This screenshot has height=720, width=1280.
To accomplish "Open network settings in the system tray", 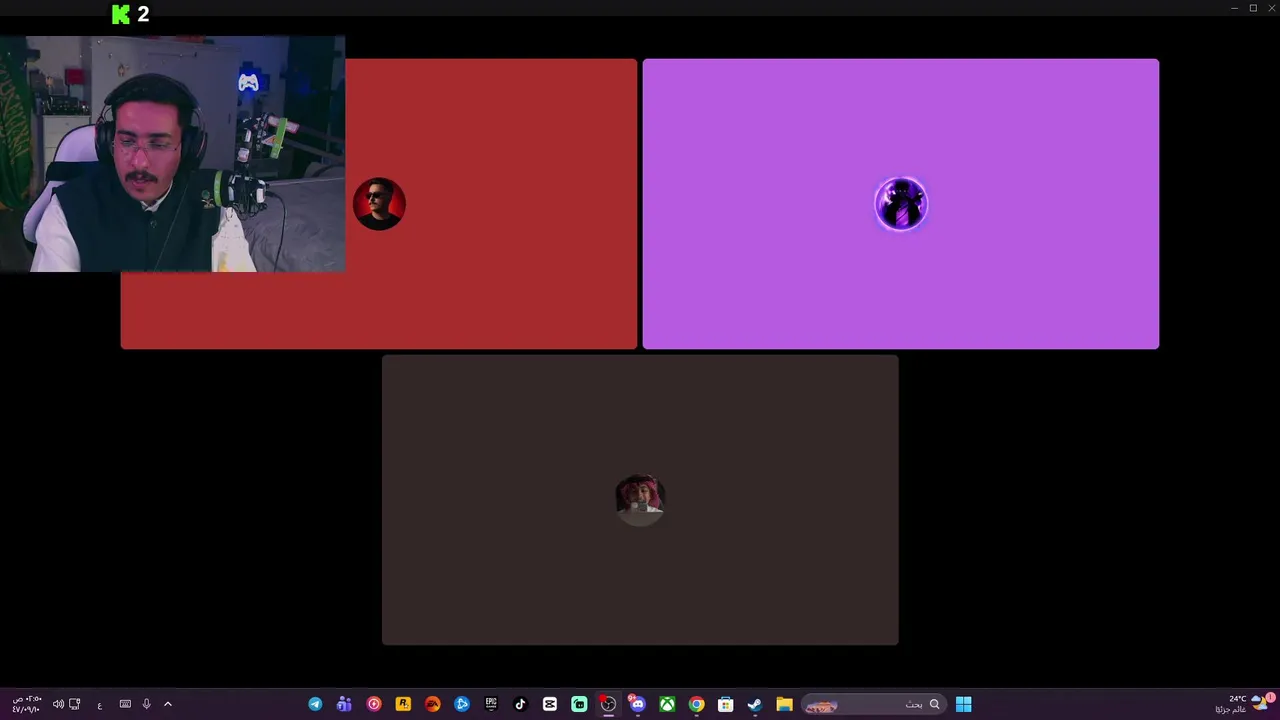I will (x=75, y=704).
